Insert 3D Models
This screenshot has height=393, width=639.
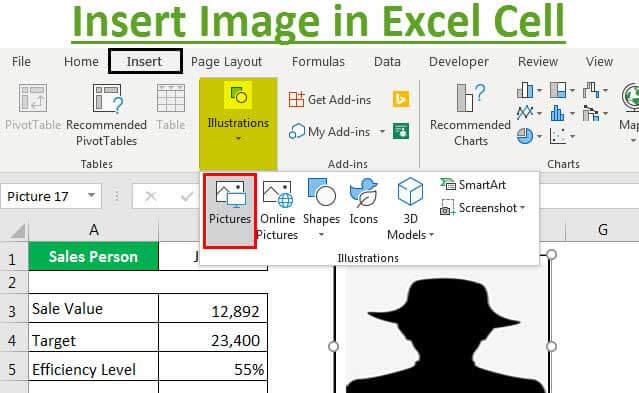(x=410, y=210)
